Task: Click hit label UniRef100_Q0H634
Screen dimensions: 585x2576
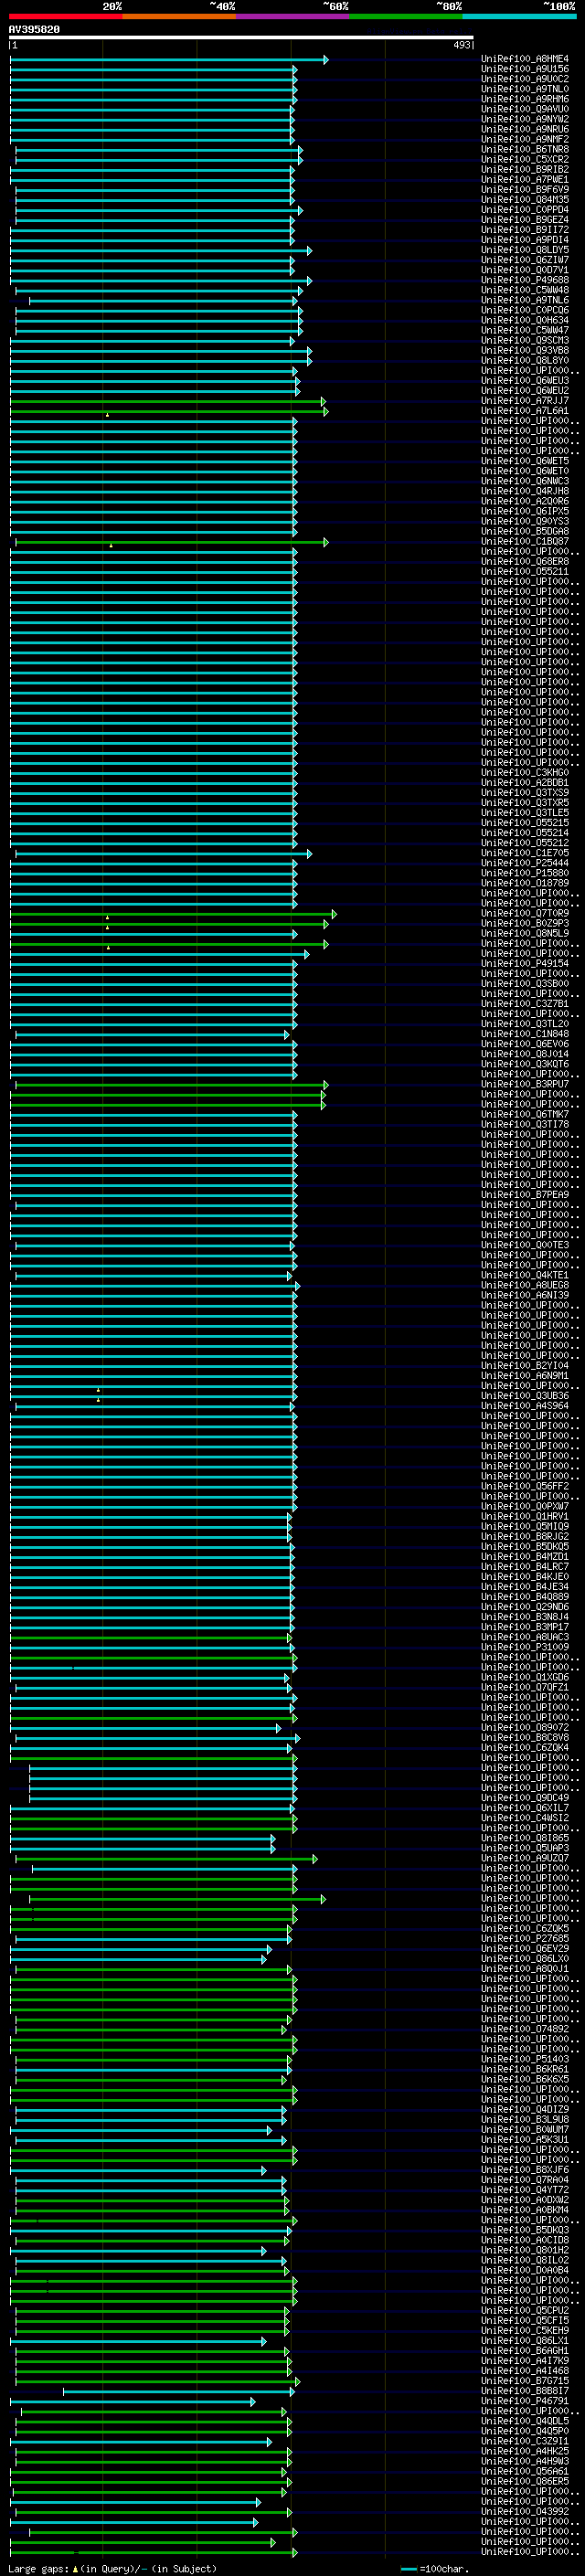Action: click(525, 320)
